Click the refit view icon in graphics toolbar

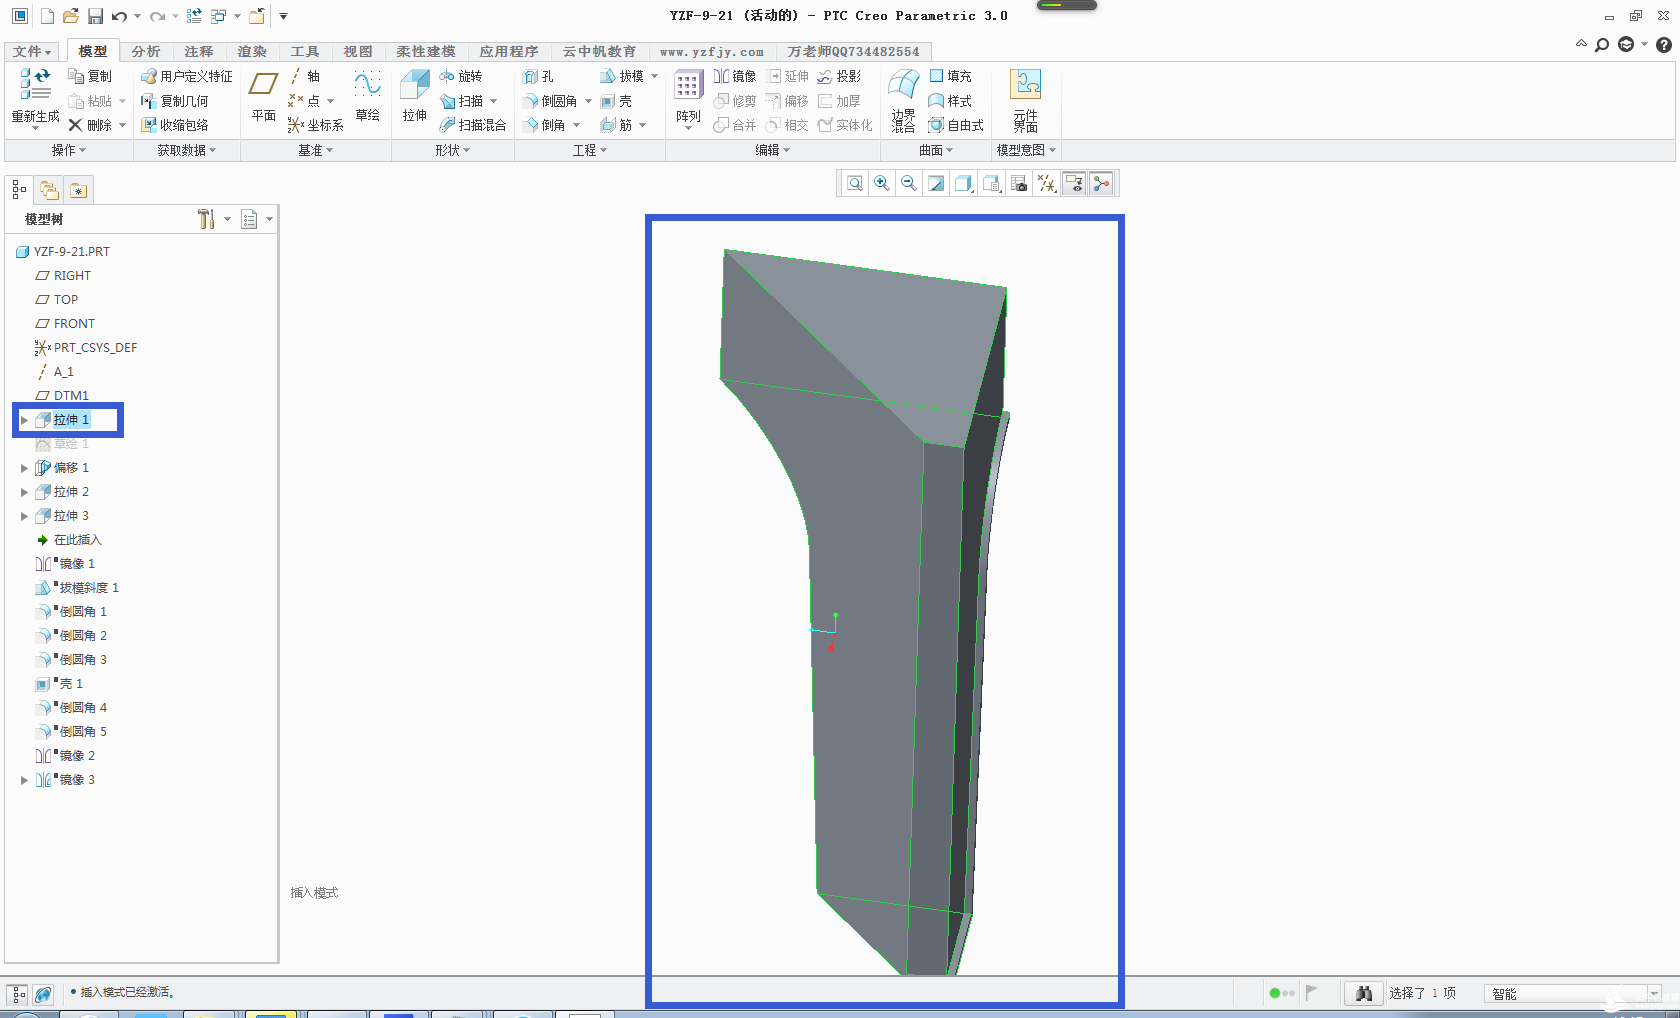pos(854,183)
